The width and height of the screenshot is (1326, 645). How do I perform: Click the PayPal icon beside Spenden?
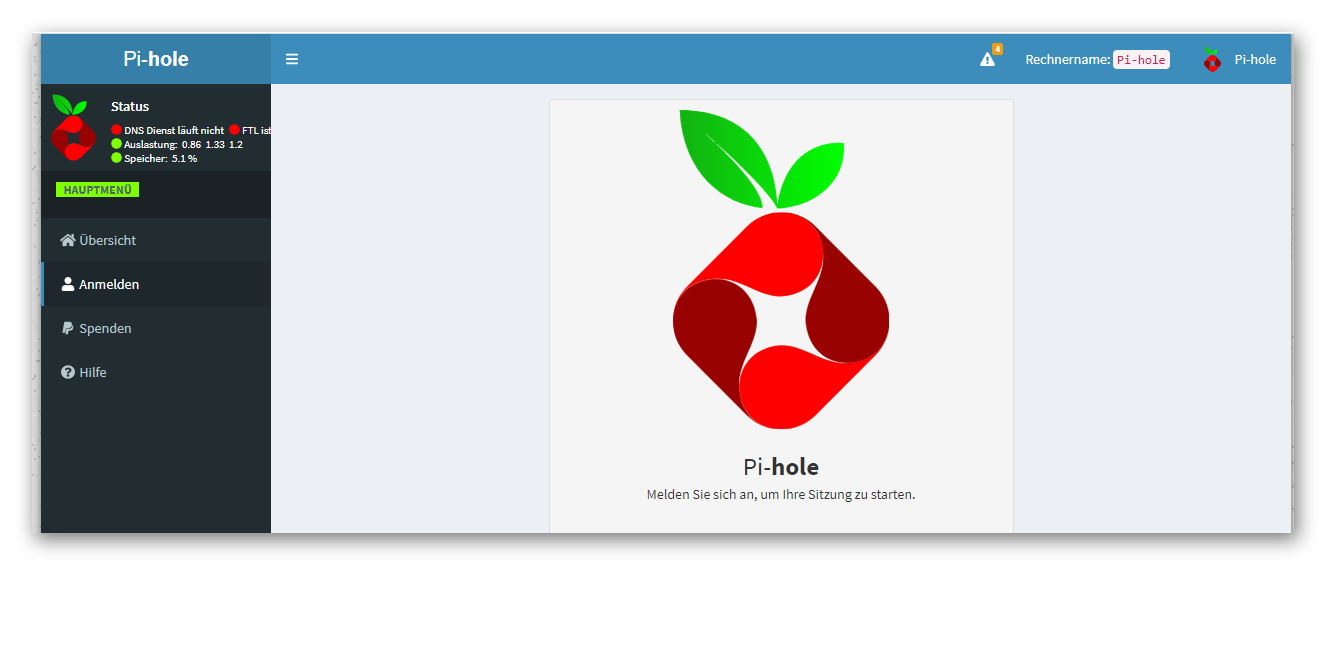68,328
